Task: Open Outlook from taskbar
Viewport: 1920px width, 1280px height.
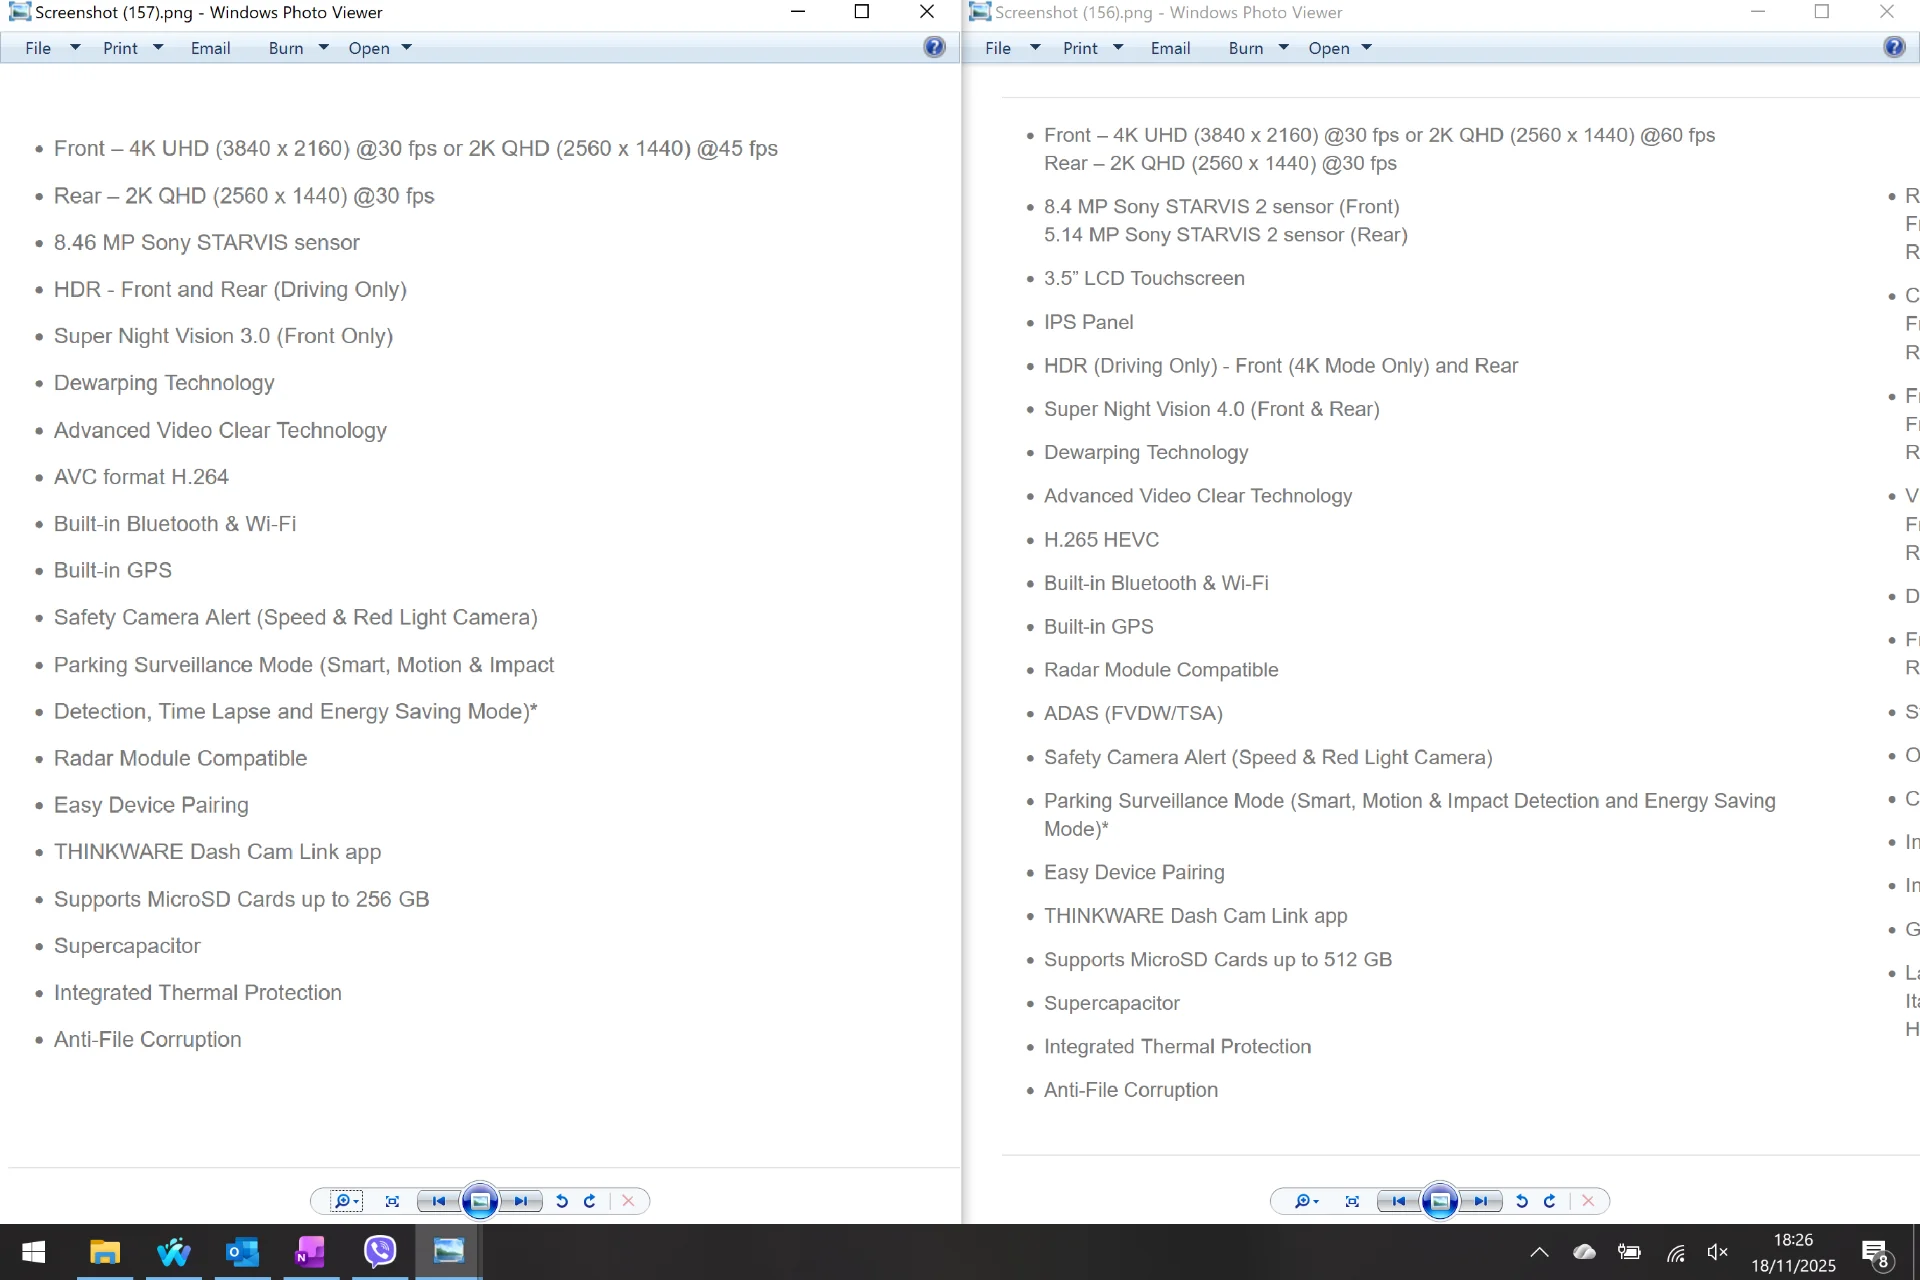Action: coord(242,1252)
